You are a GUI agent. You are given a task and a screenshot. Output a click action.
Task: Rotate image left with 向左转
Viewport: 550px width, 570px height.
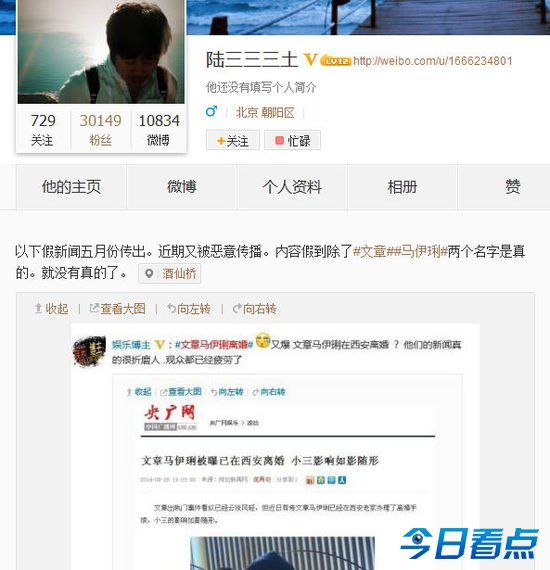(188, 309)
